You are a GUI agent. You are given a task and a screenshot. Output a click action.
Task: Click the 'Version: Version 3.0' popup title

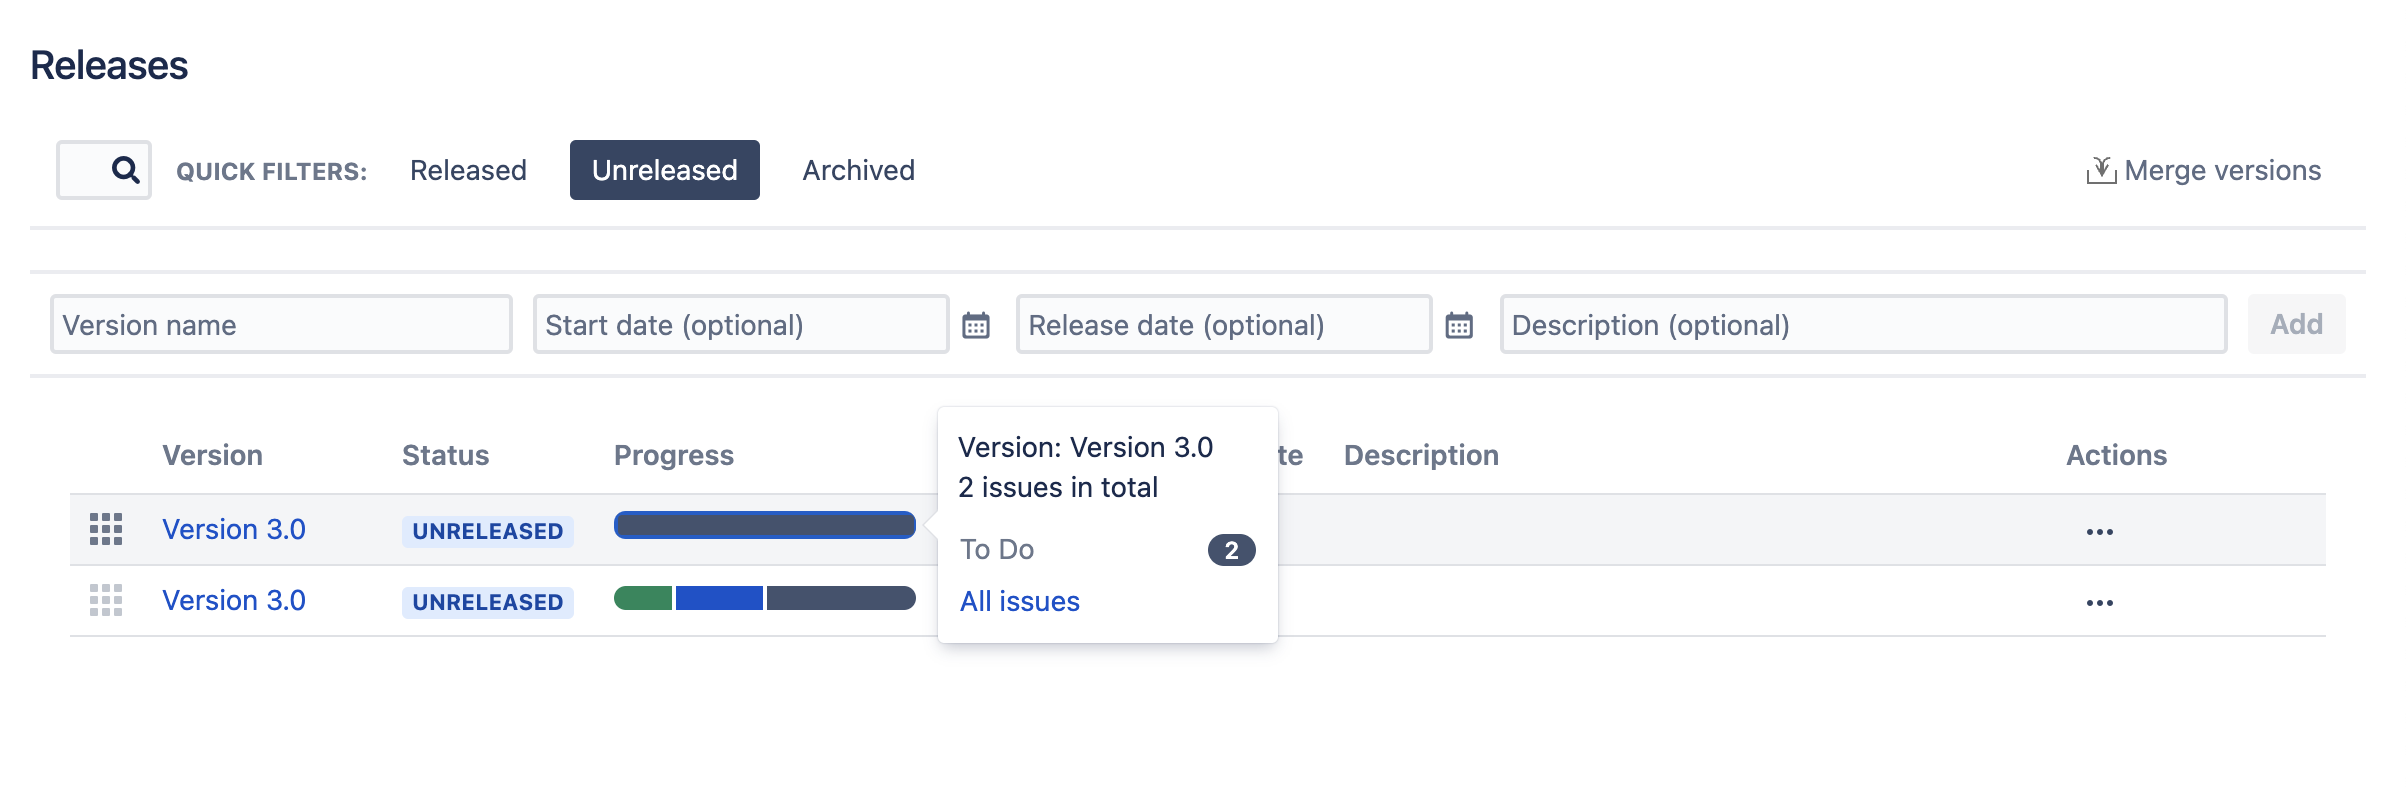click(1086, 447)
